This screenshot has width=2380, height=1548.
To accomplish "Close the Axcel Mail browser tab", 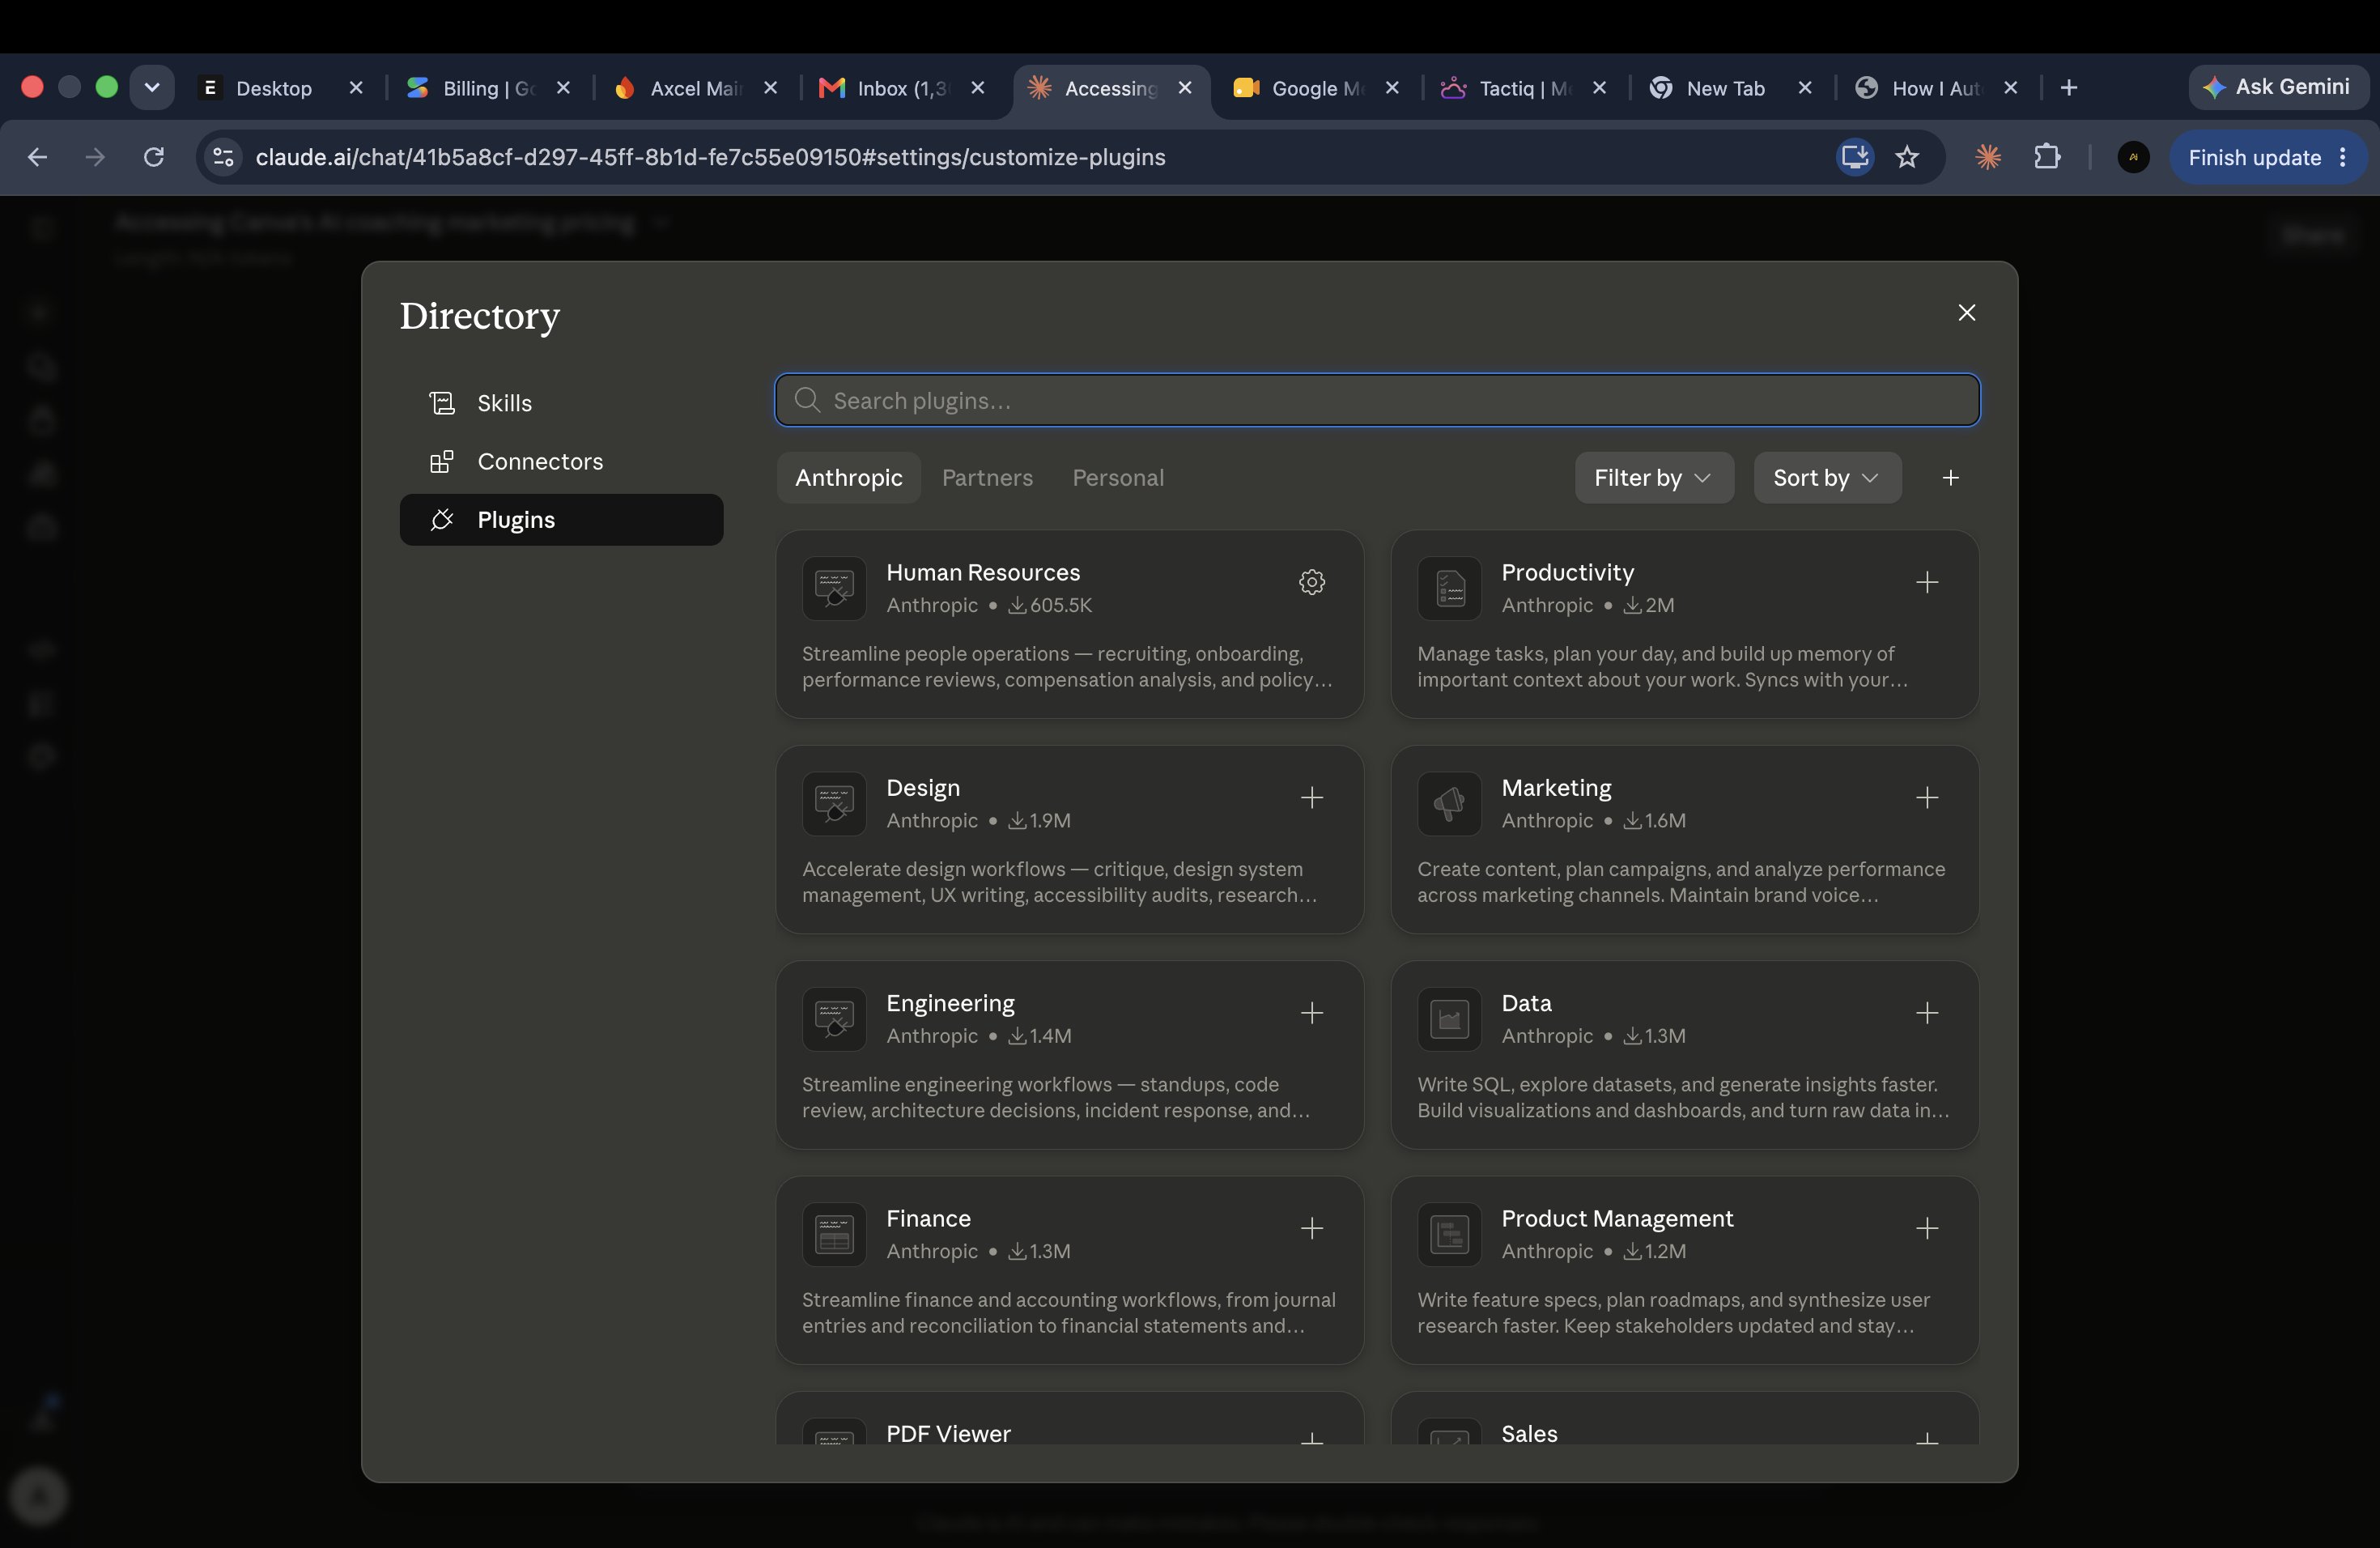I will (770, 88).
